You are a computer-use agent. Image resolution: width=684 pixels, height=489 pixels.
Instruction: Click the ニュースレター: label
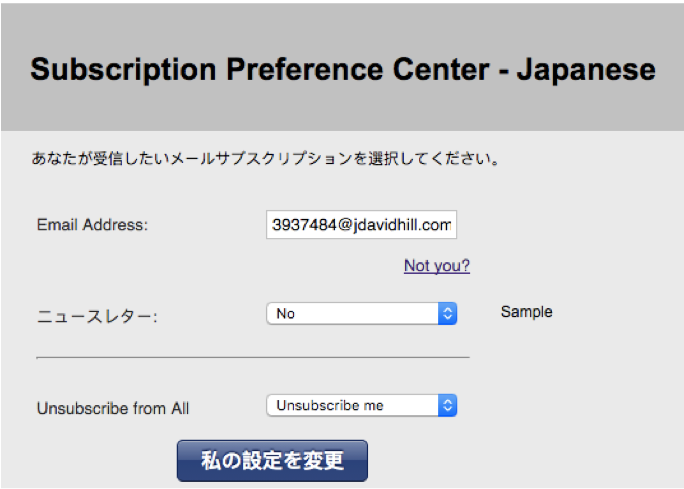point(97,316)
